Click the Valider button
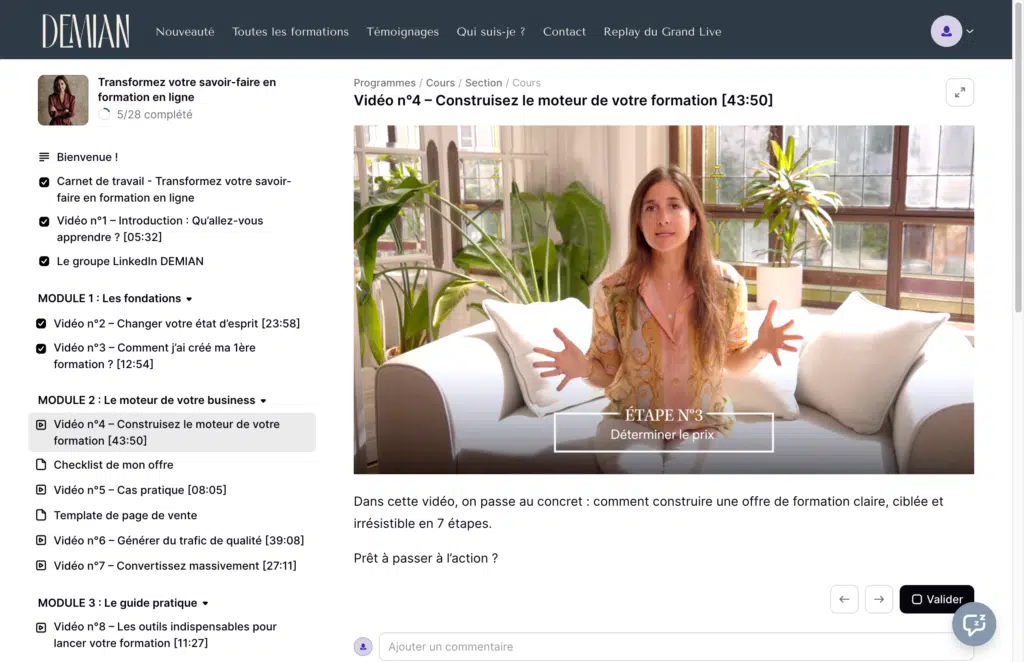The image size is (1024, 662). tap(936, 599)
